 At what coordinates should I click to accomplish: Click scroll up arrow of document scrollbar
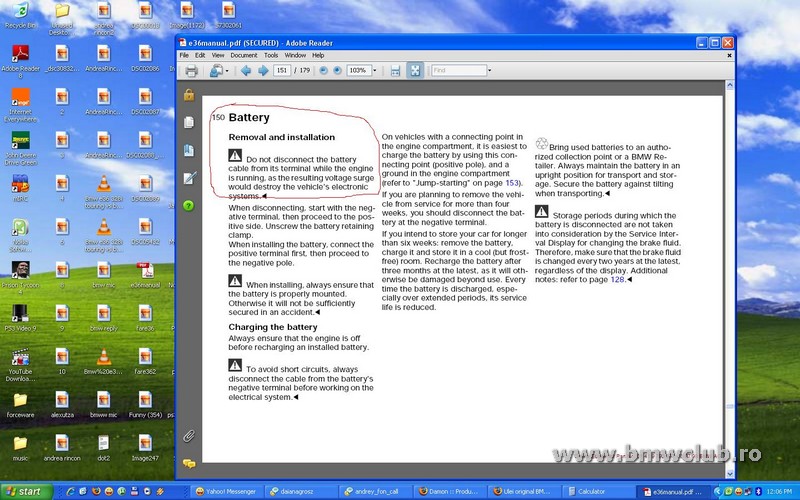(x=730, y=86)
